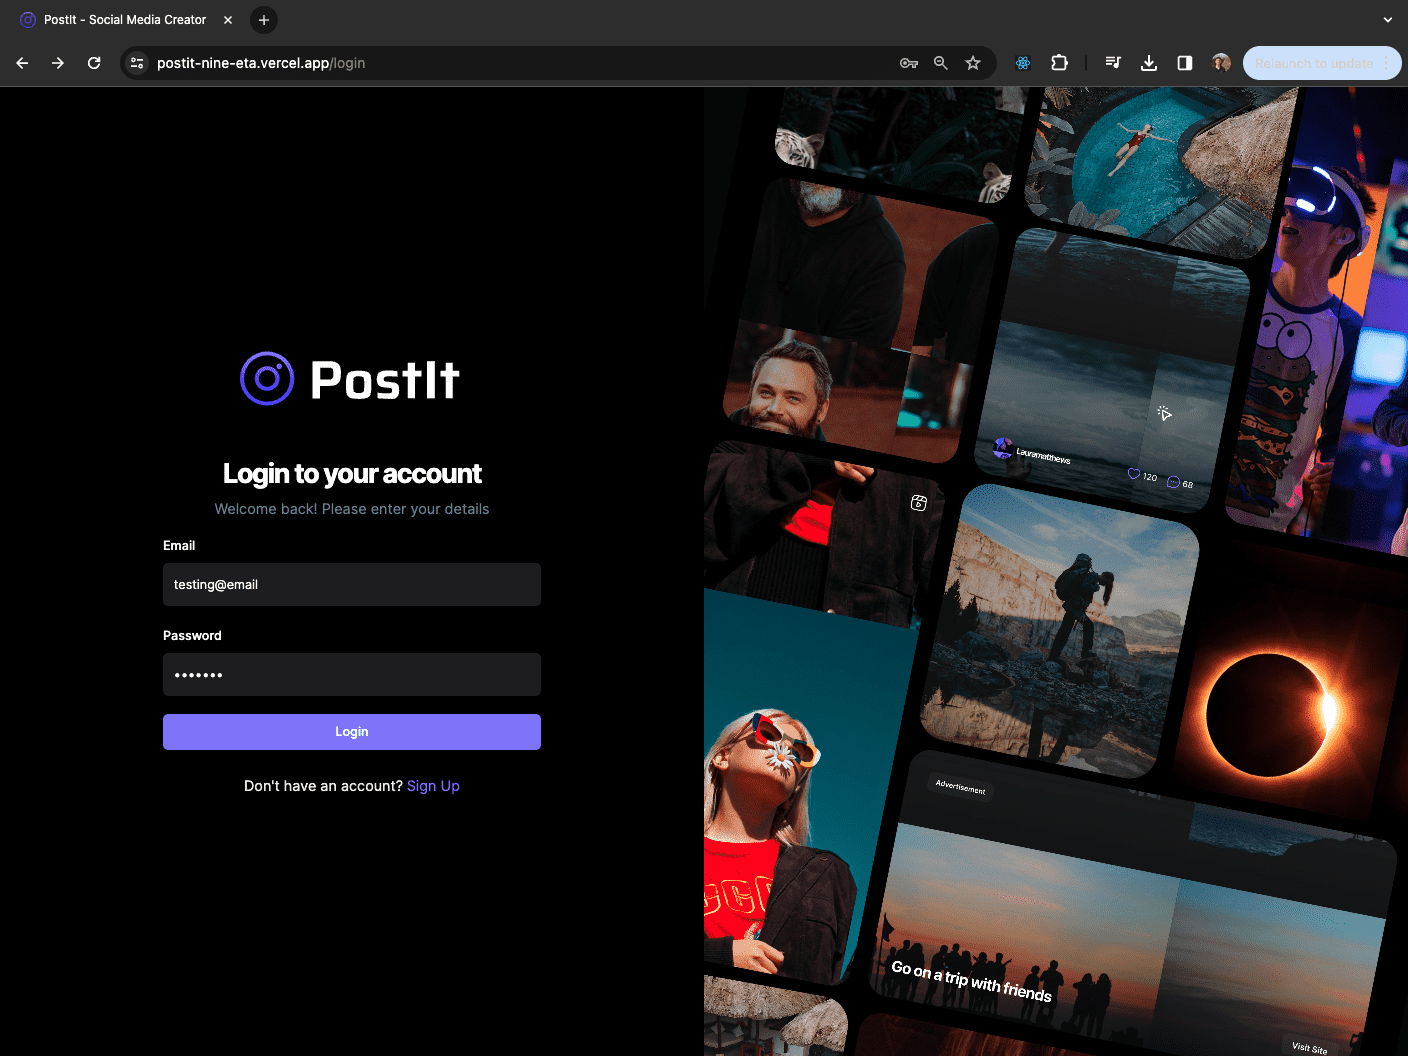Click the Visit Site button
The height and width of the screenshot is (1056, 1408).
(x=1310, y=1047)
